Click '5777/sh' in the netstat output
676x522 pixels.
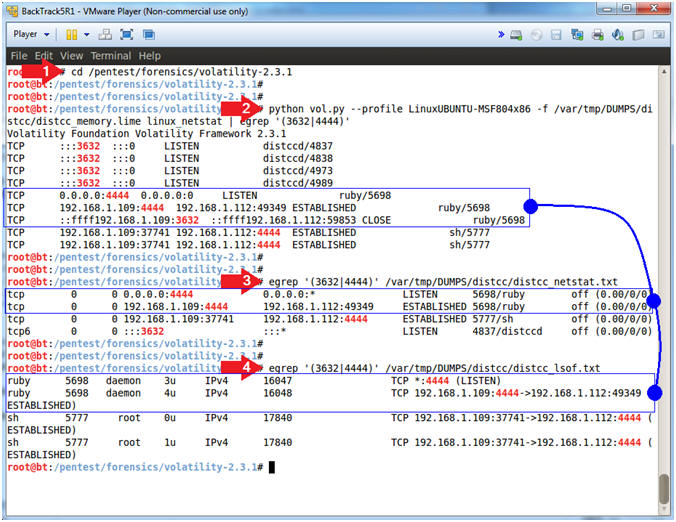[x=493, y=319]
